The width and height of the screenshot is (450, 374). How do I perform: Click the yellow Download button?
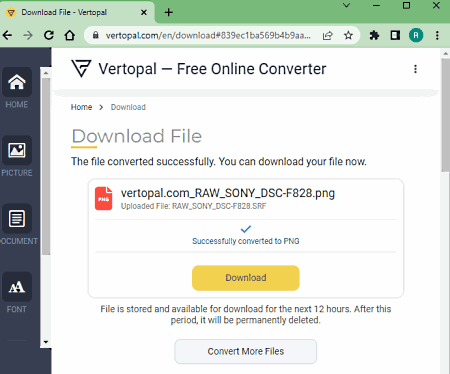246,278
